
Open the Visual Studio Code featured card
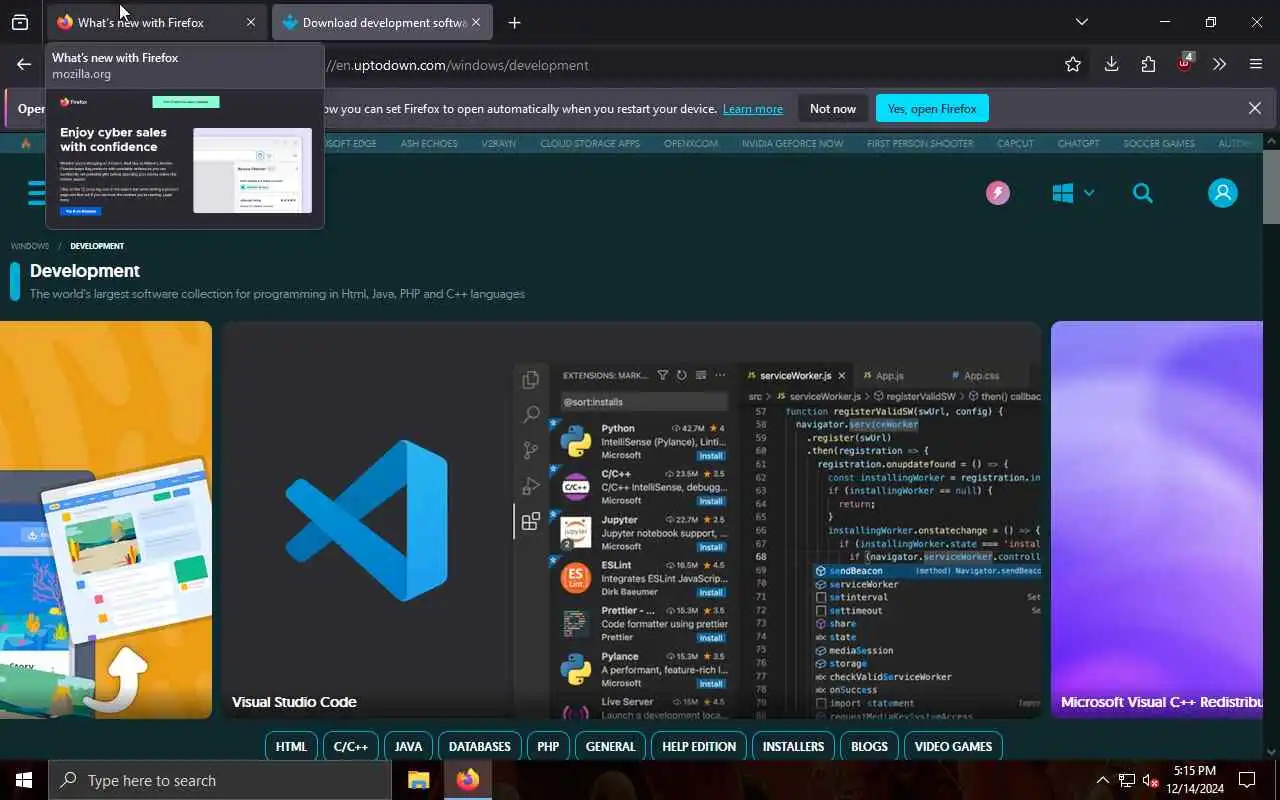[x=632, y=520]
